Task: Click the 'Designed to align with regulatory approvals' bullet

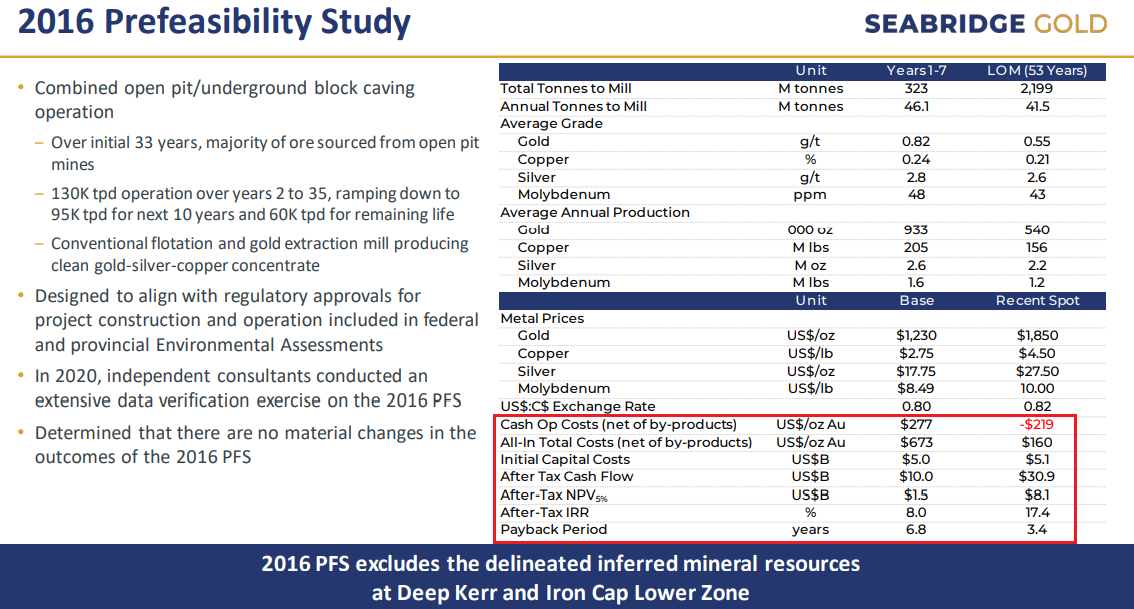Action: click(256, 320)
